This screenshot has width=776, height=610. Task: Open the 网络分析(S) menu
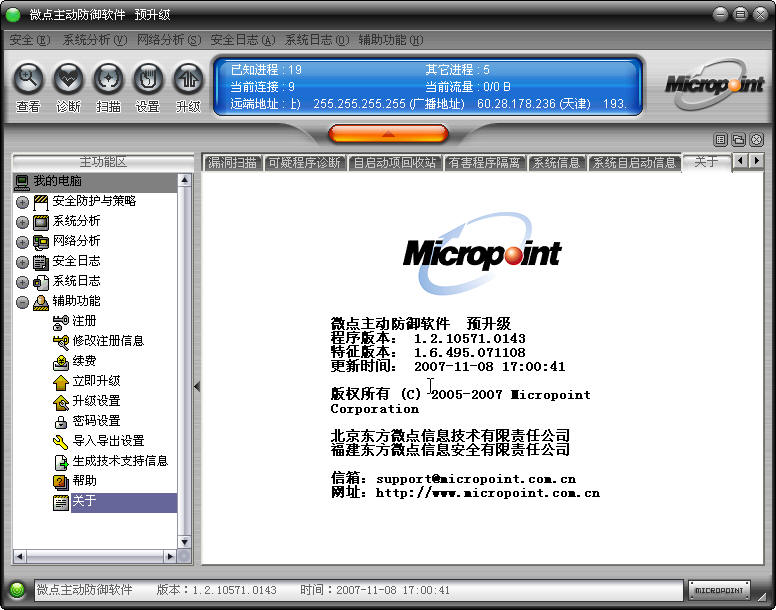pos(169,40)
